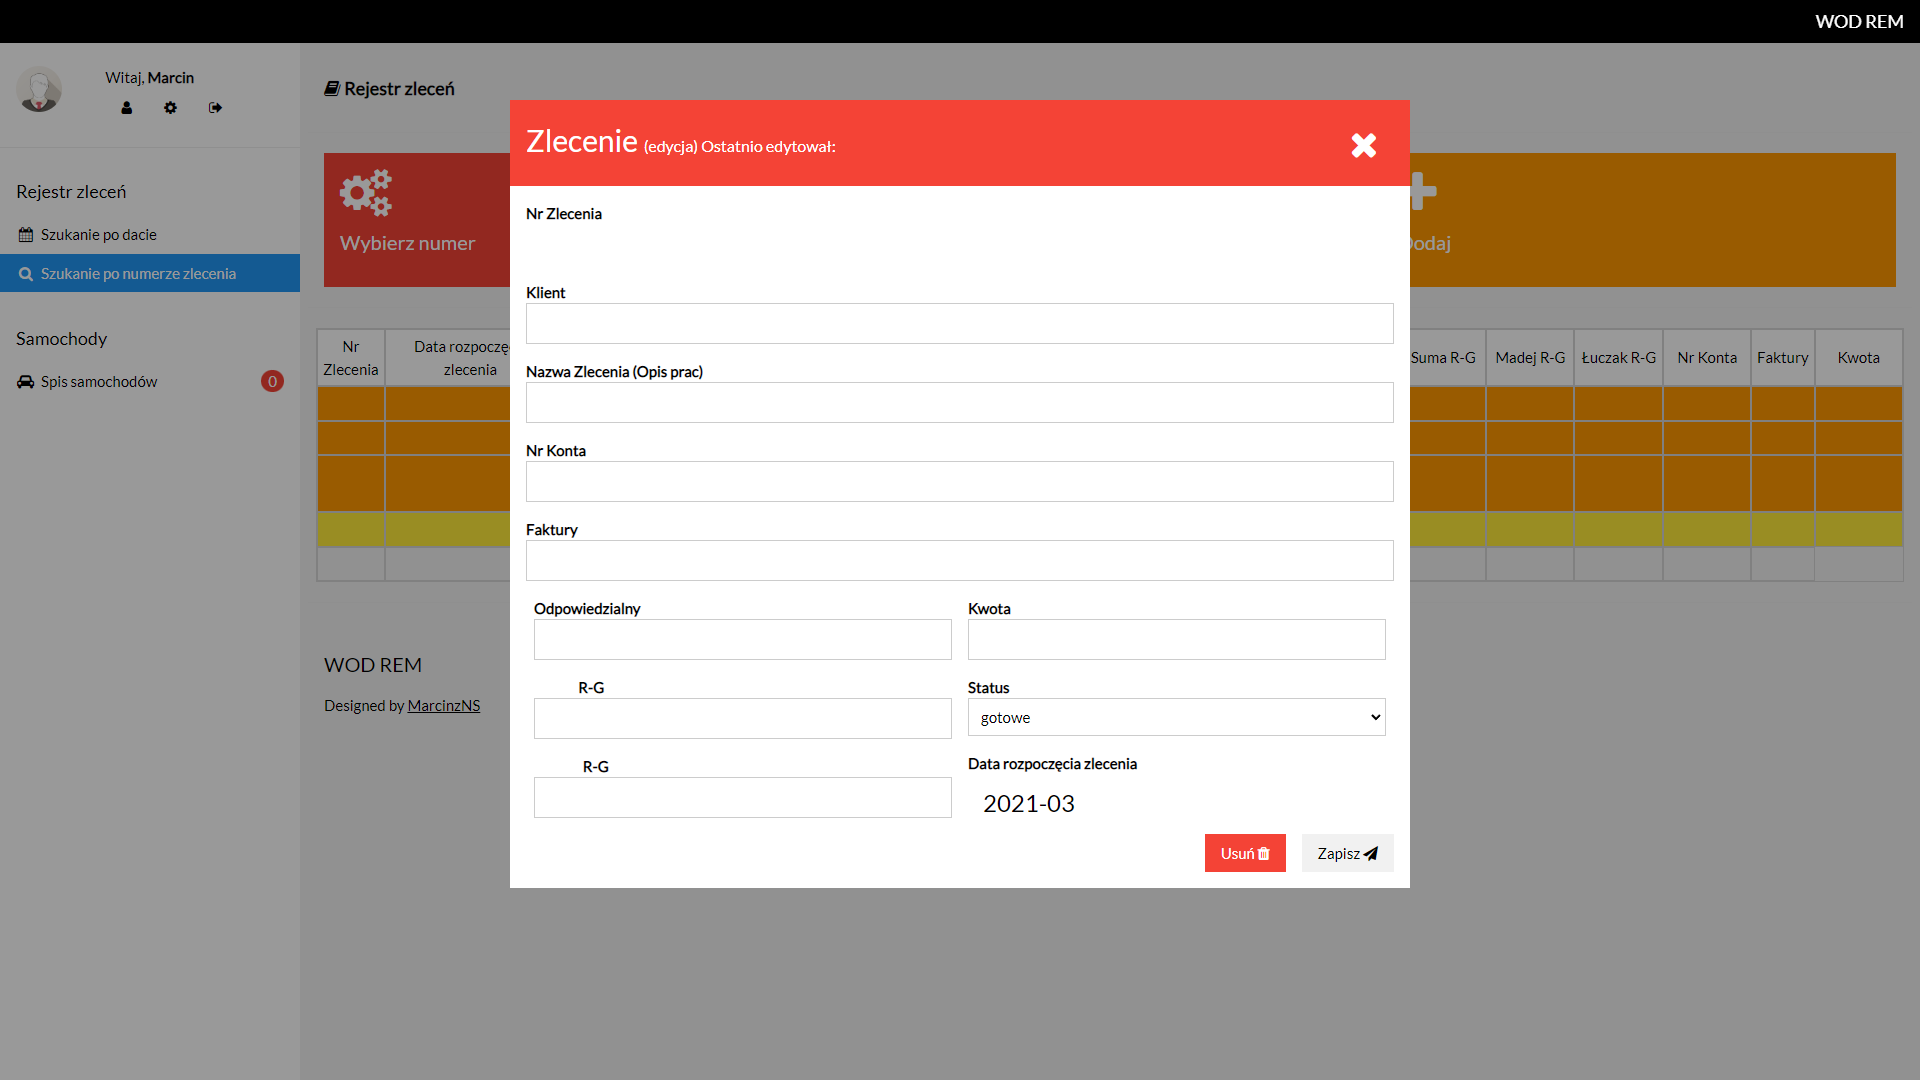This screenshot has width=1920, height=1080.
Task: Click the Kwota input field
Action: pos(1176,640)
